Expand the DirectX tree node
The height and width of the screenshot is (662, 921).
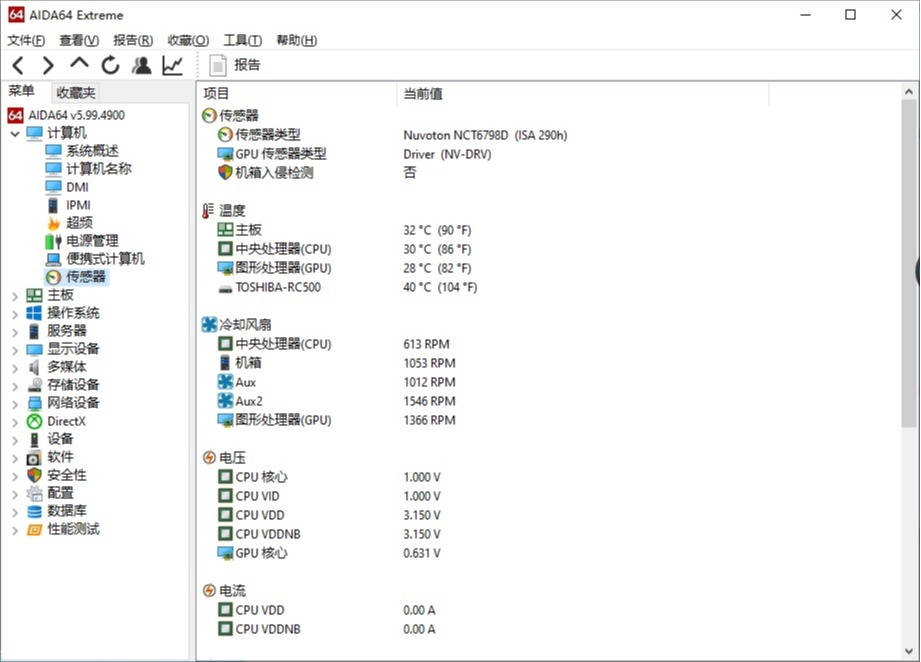[x=15, y=422]
